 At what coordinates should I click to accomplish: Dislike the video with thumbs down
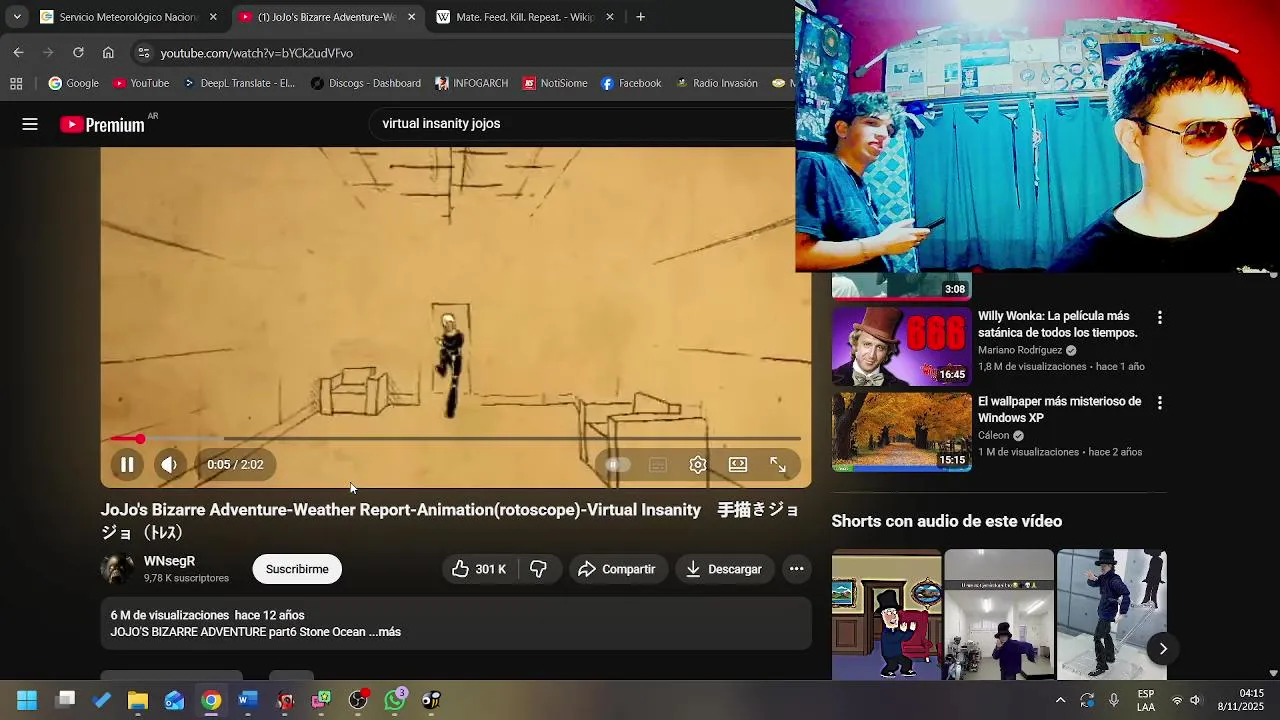[538, 569]
